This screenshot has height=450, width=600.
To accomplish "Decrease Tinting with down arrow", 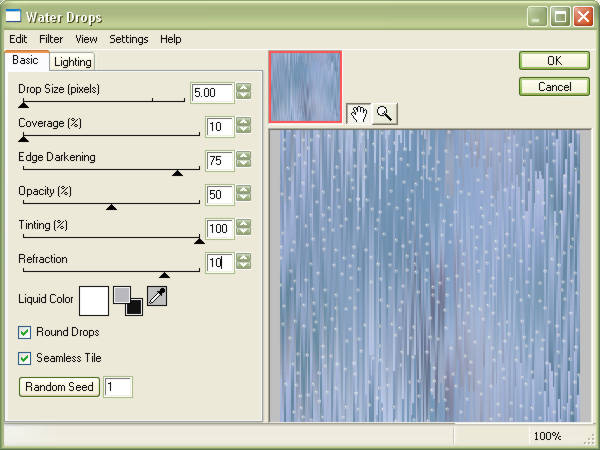I will 244,231.
